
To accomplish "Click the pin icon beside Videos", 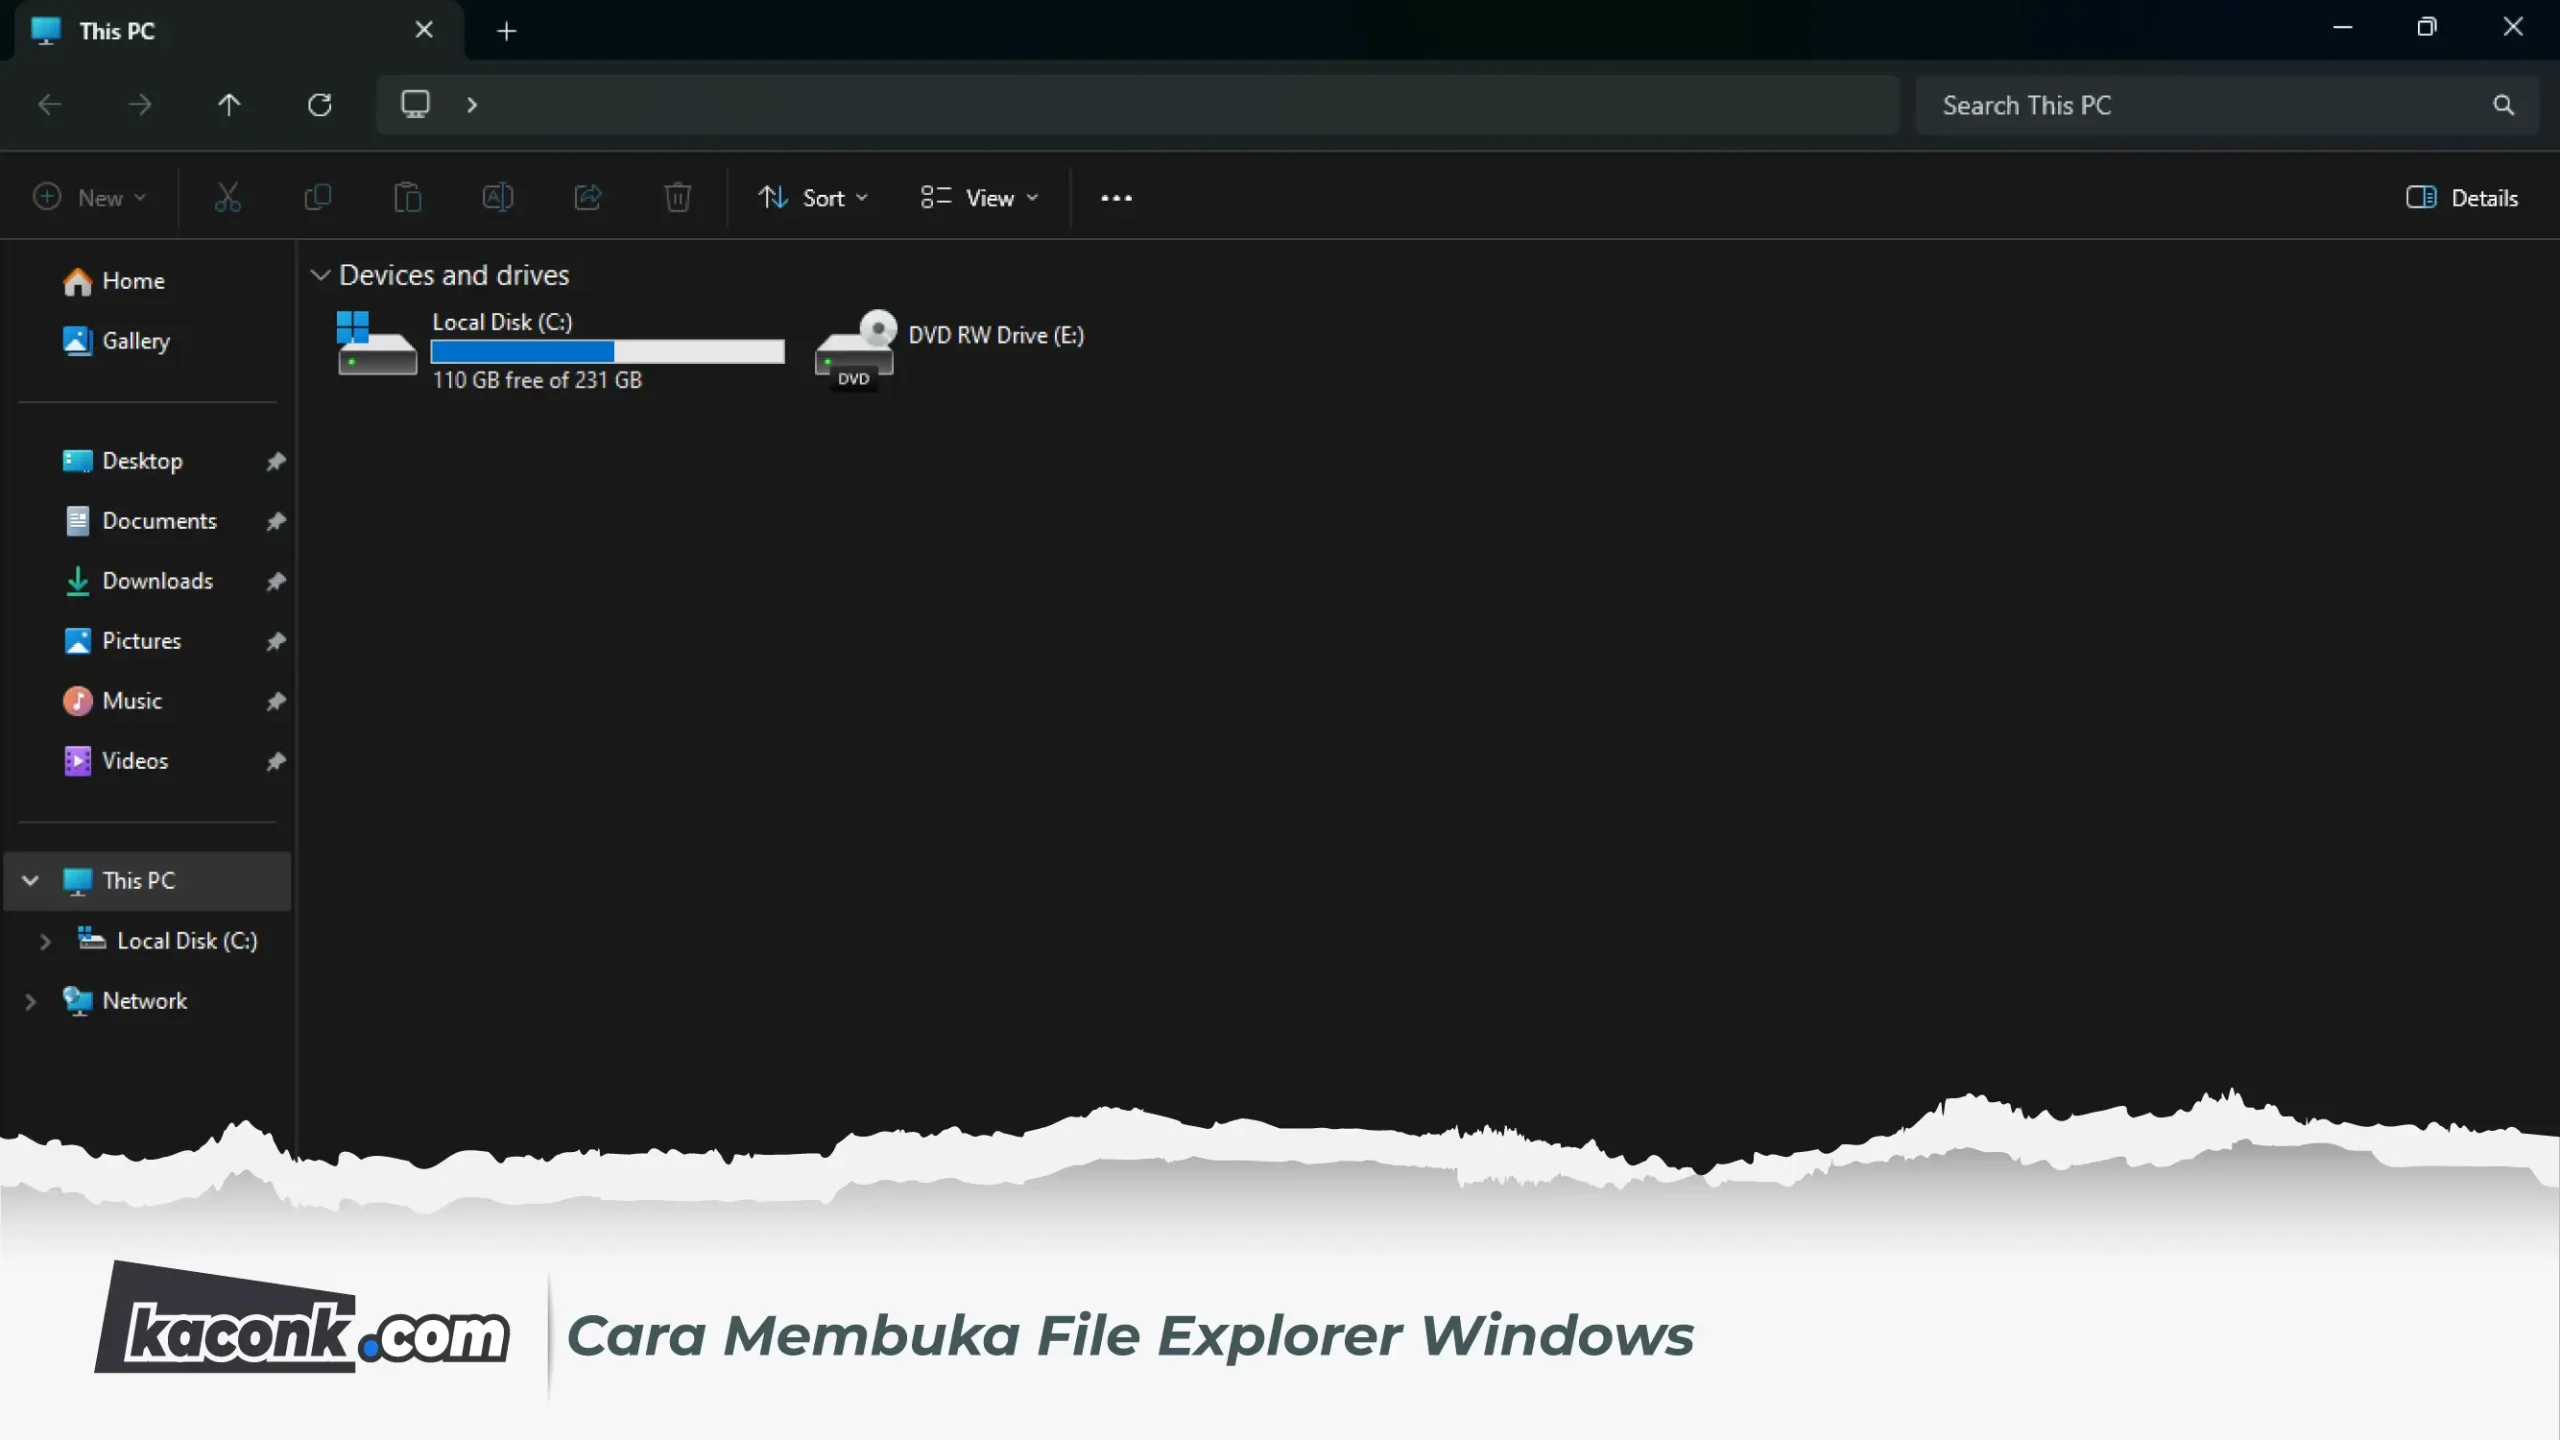I will coord(276,761).
